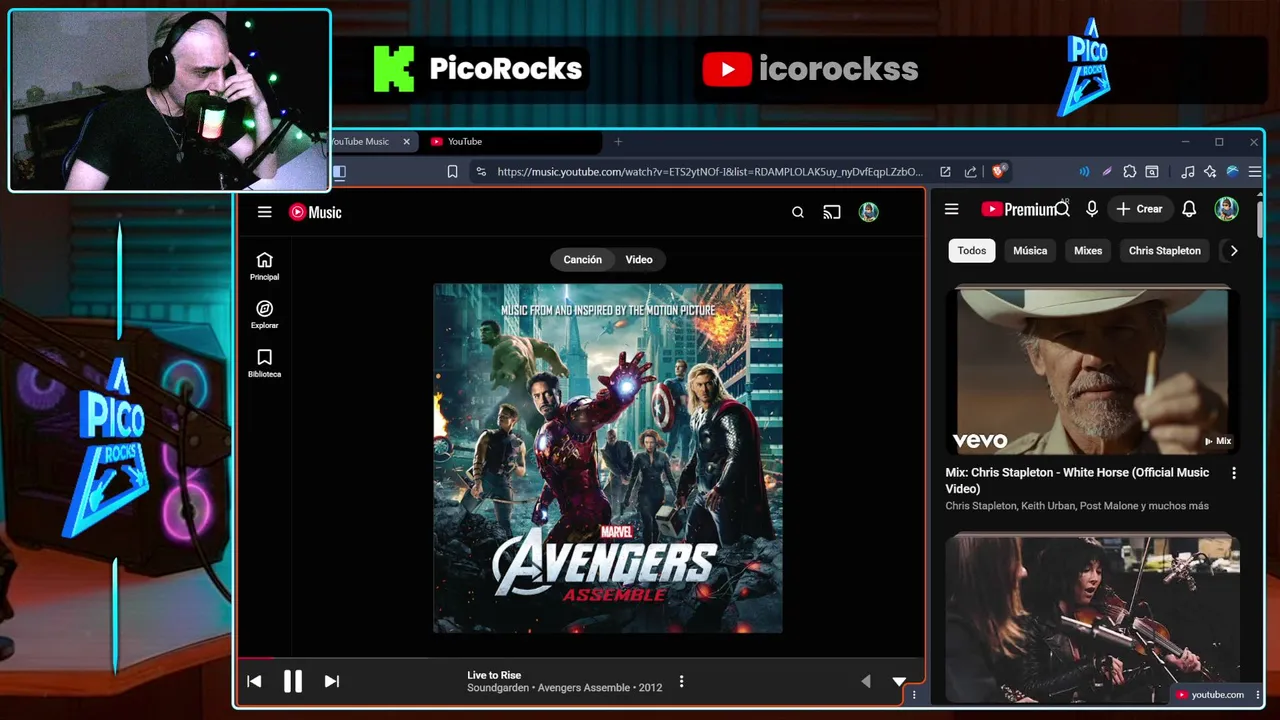Viewport: 1280px width, 720px height.
Task: Open a new browser tab
Action: pyautogui.click(x=618, y=142)
